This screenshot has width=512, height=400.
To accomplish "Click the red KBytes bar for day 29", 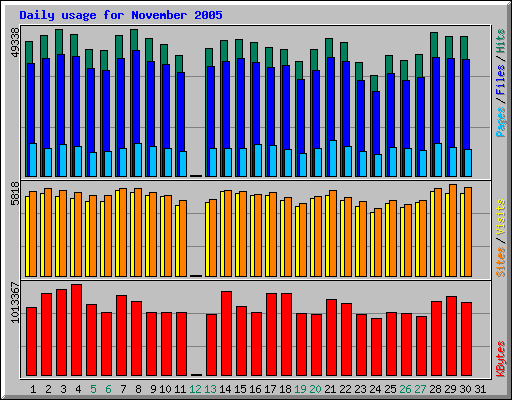I will pyautogui.click(x=451, y=336).
